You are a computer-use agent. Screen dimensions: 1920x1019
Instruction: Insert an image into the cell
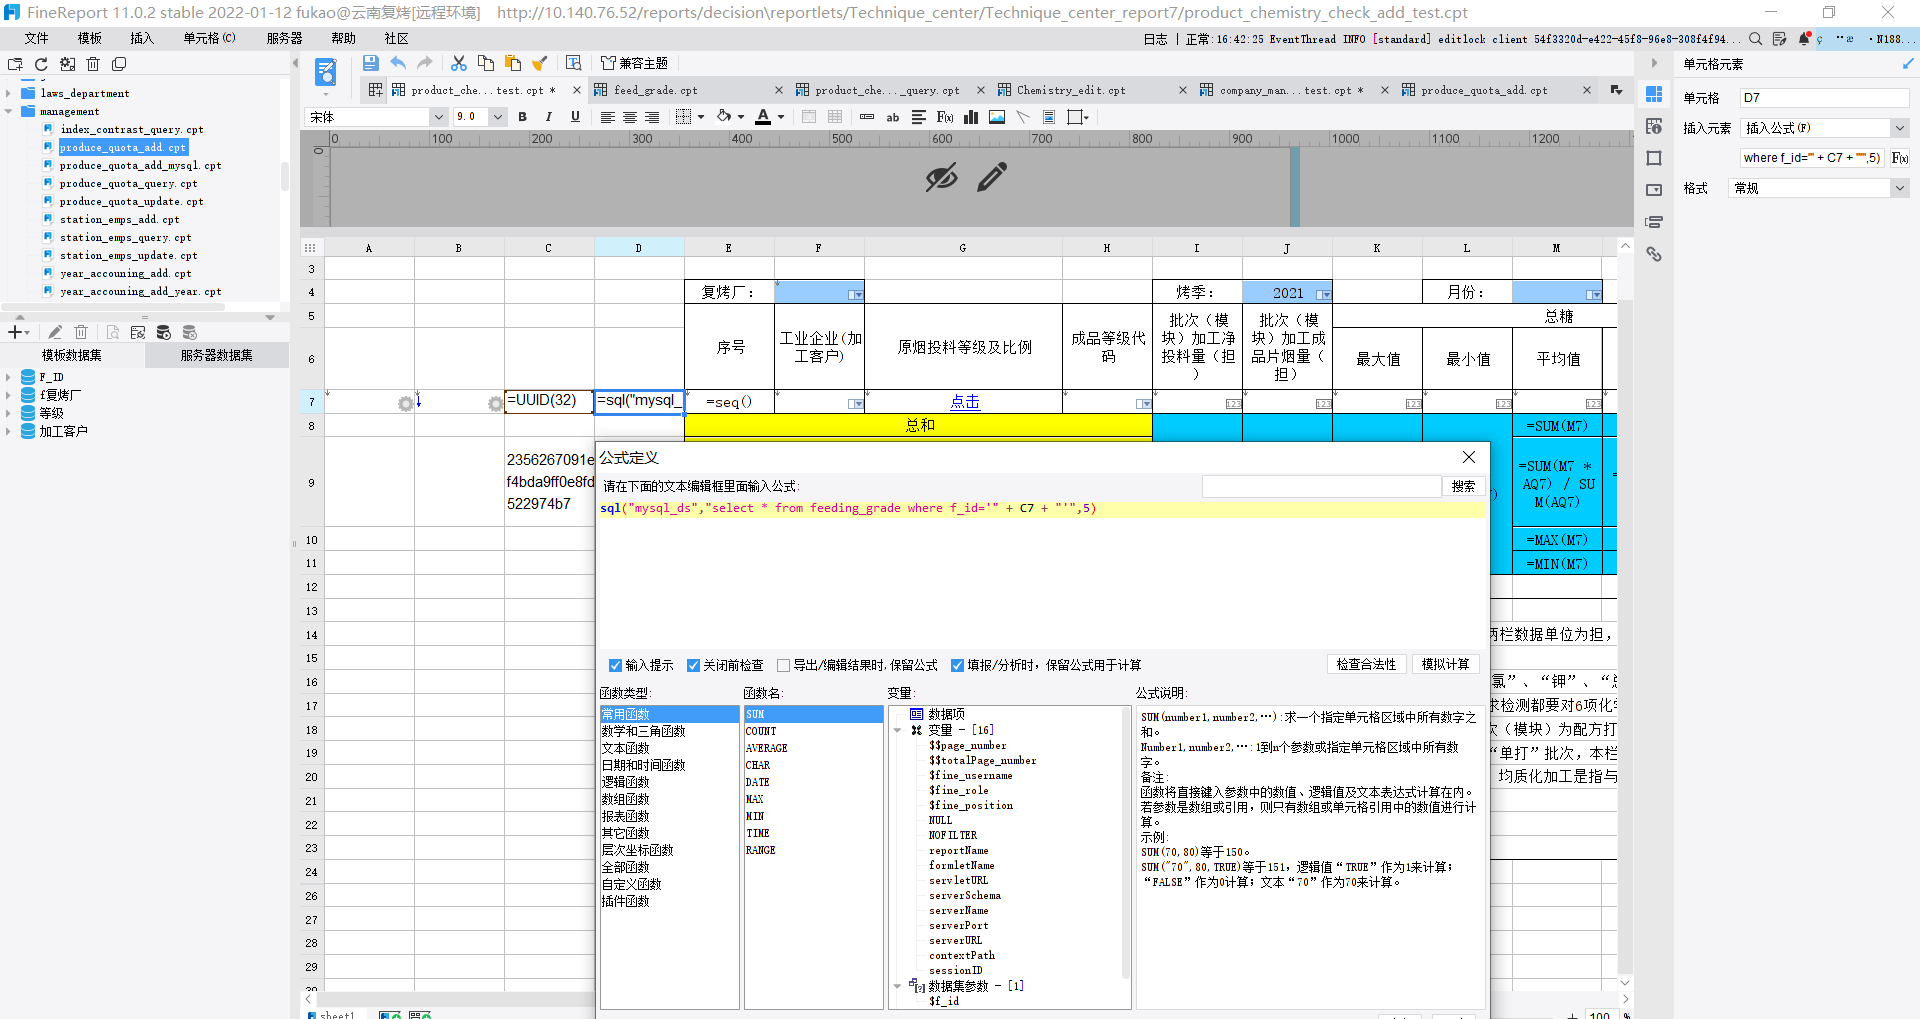(x=997, y=117)
